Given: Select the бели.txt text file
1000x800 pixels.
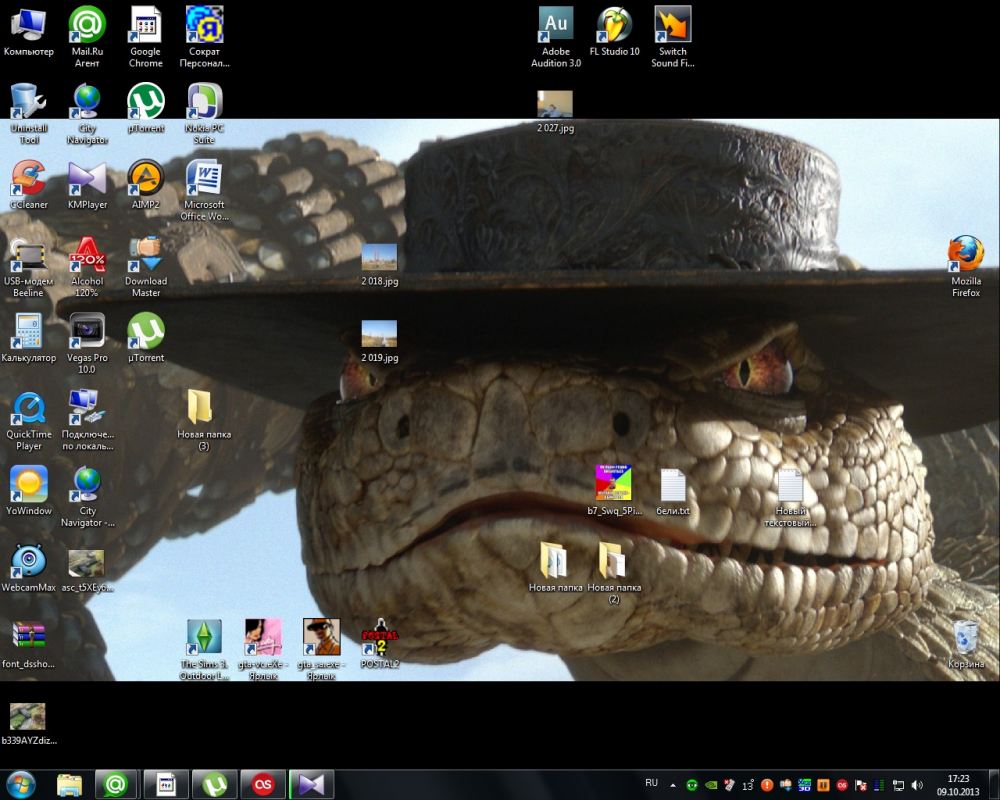Looking at the screenshot, I should click(x=673, y=491).
